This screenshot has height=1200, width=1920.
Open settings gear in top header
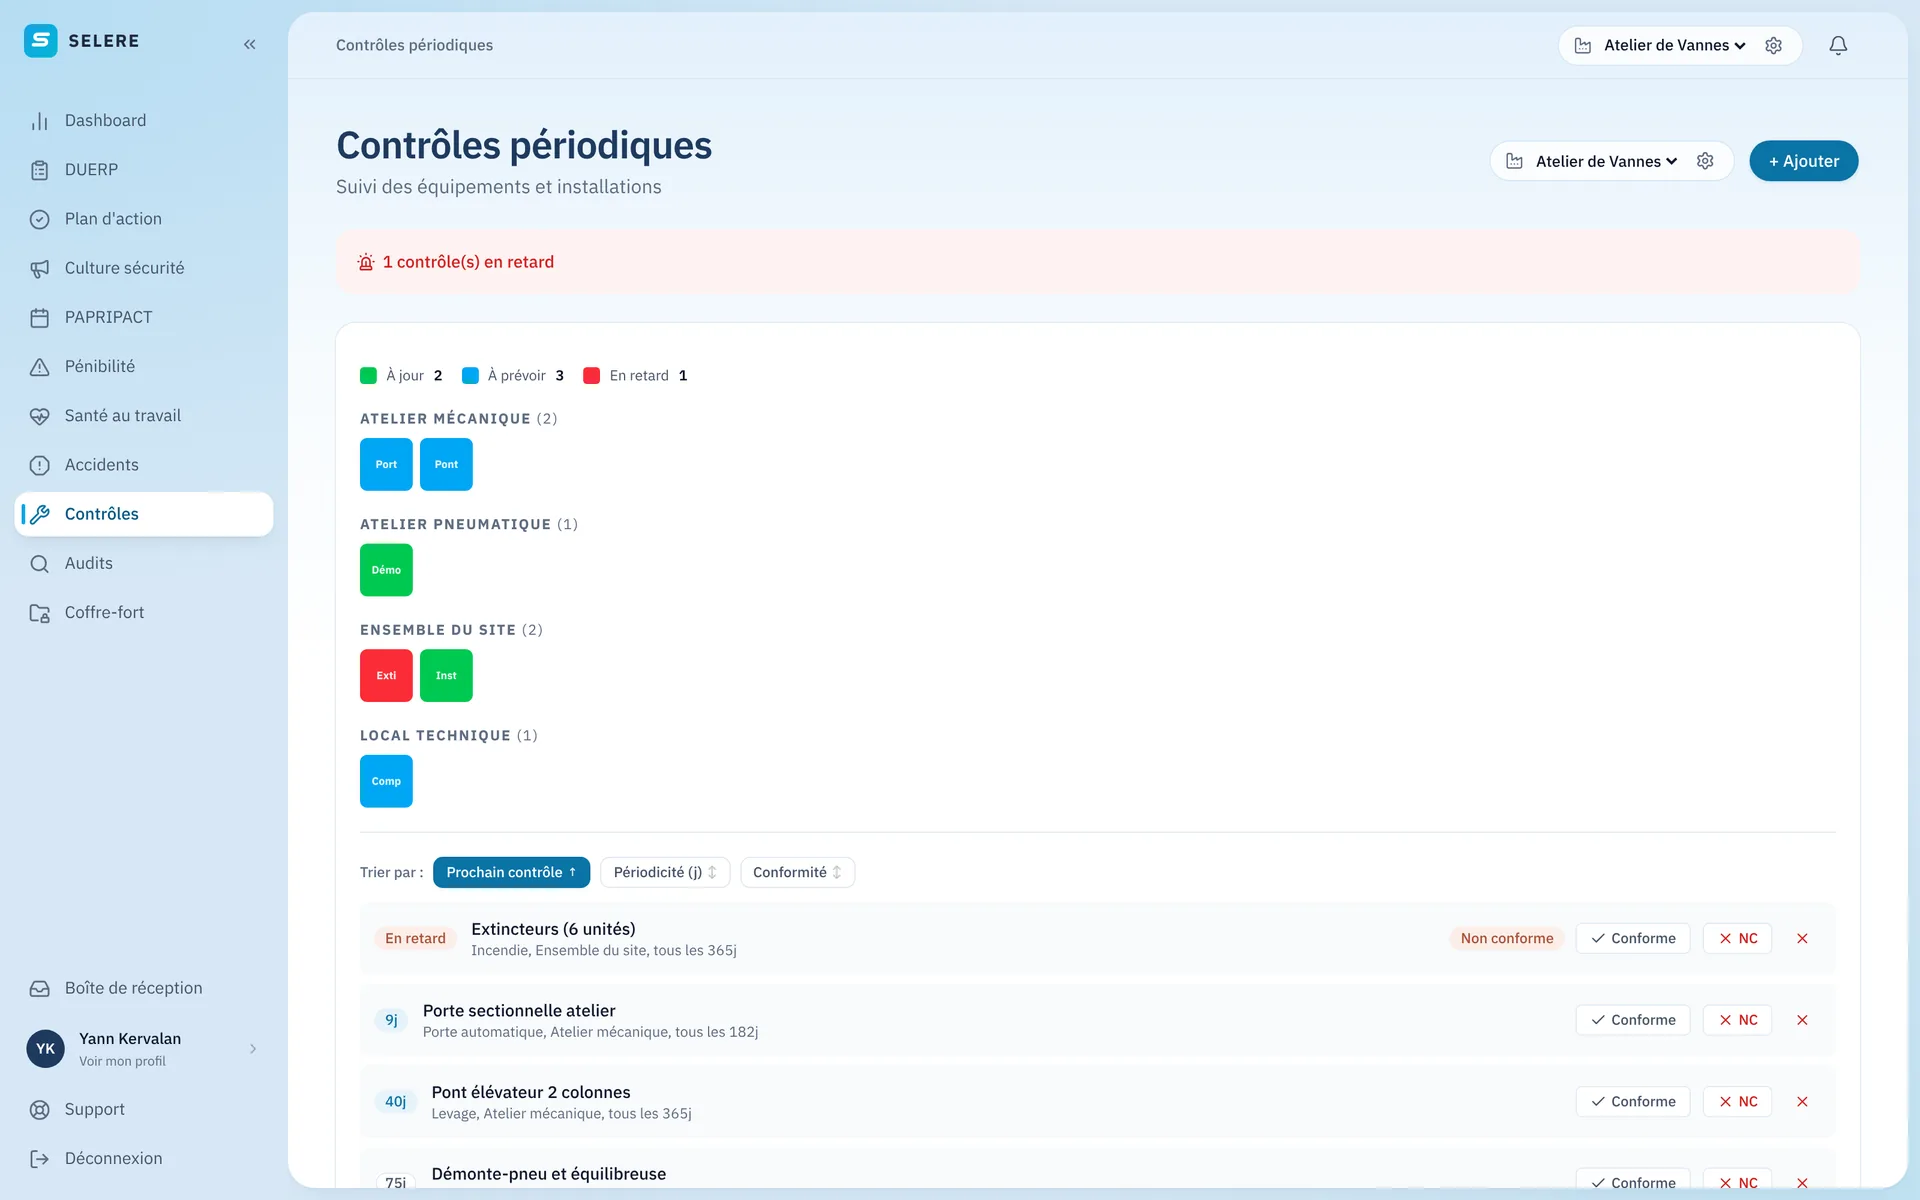click(1774, 45)
